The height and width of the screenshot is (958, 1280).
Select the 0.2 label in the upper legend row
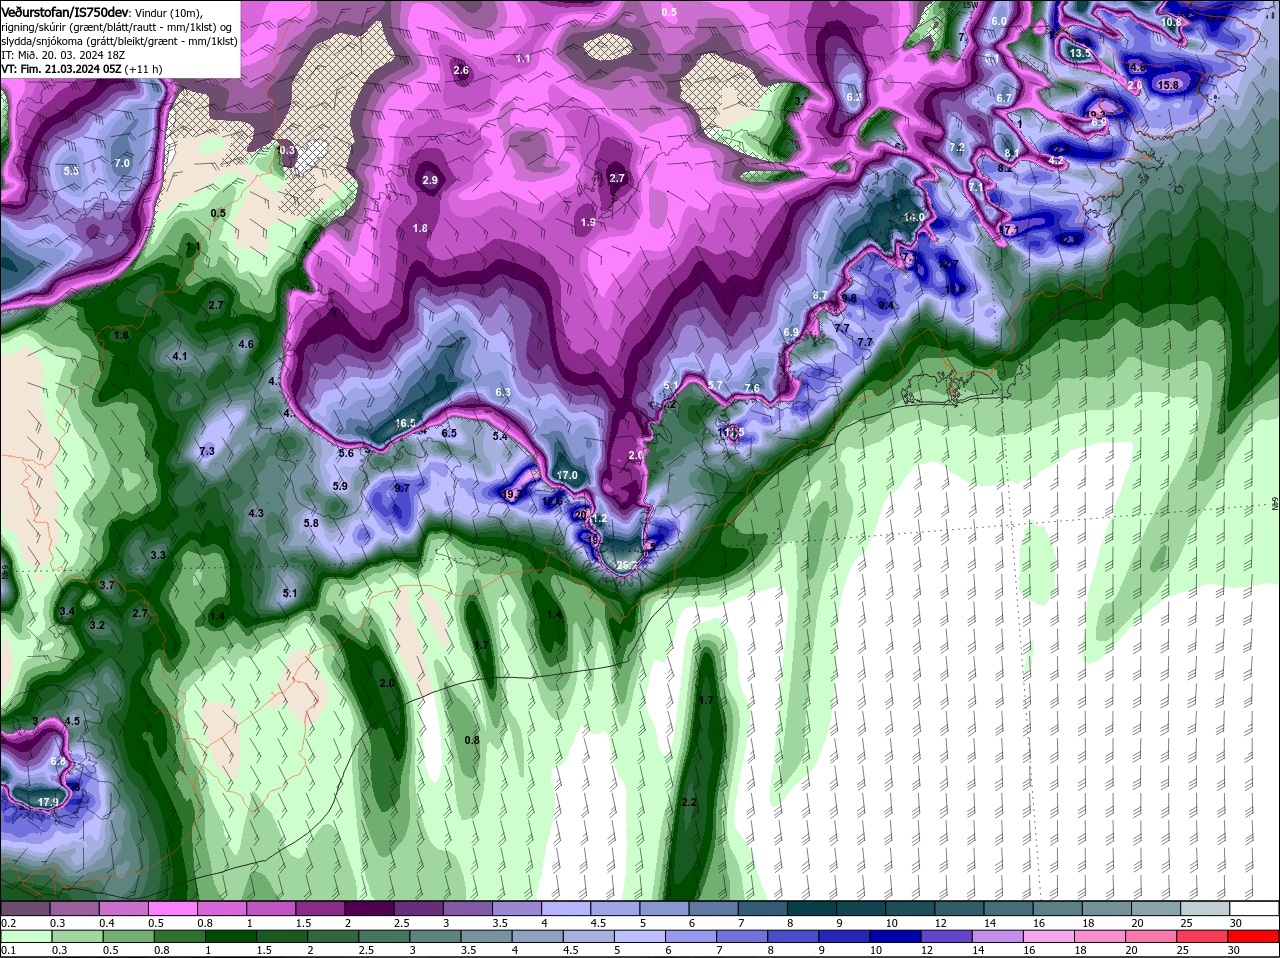[8, 922]
